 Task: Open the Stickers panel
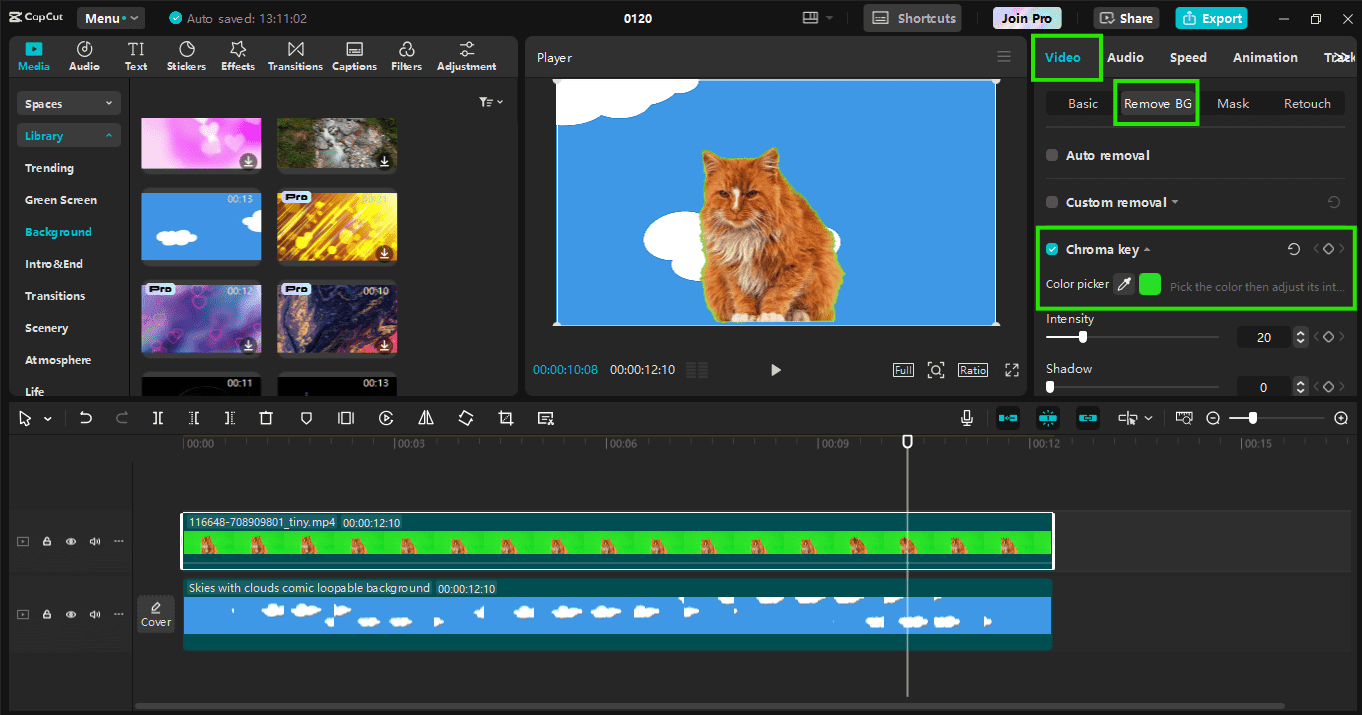186,55
